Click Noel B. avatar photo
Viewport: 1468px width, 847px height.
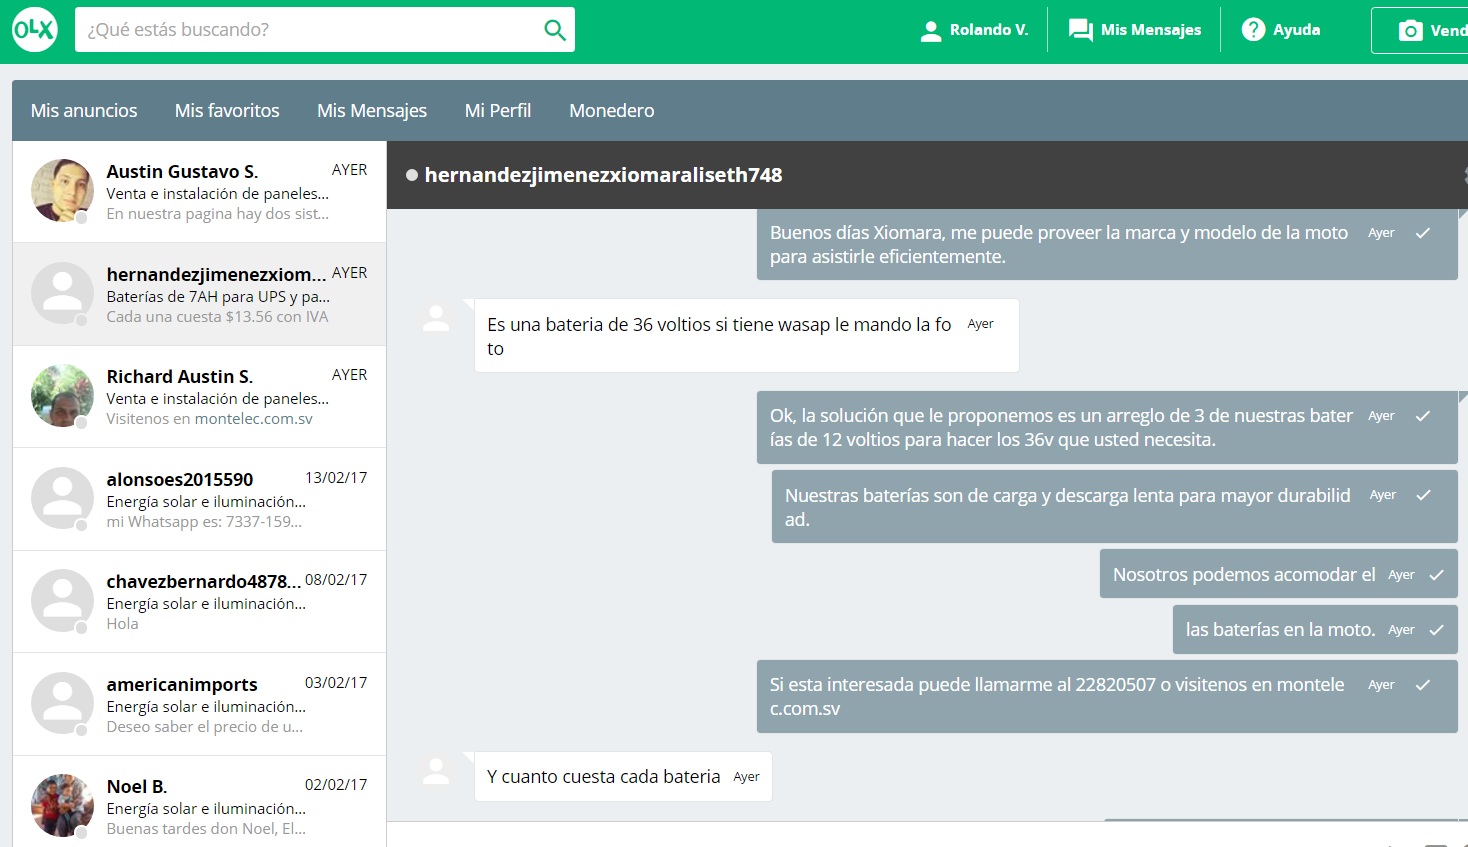[x=62, y=805]
